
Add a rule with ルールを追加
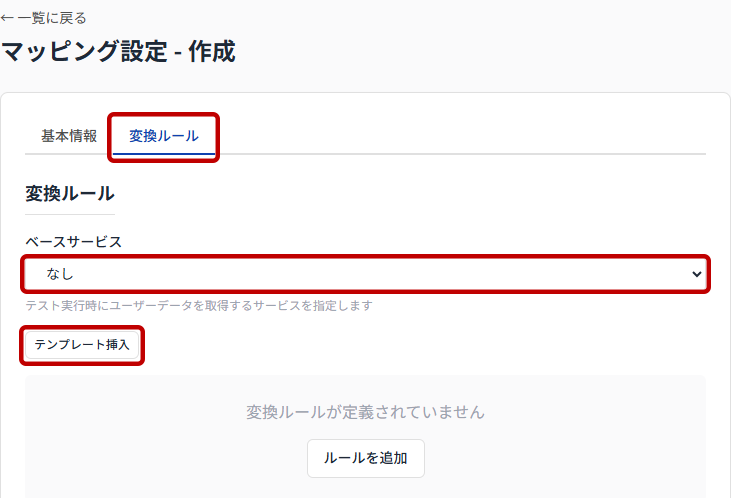(x=366, y=458)
